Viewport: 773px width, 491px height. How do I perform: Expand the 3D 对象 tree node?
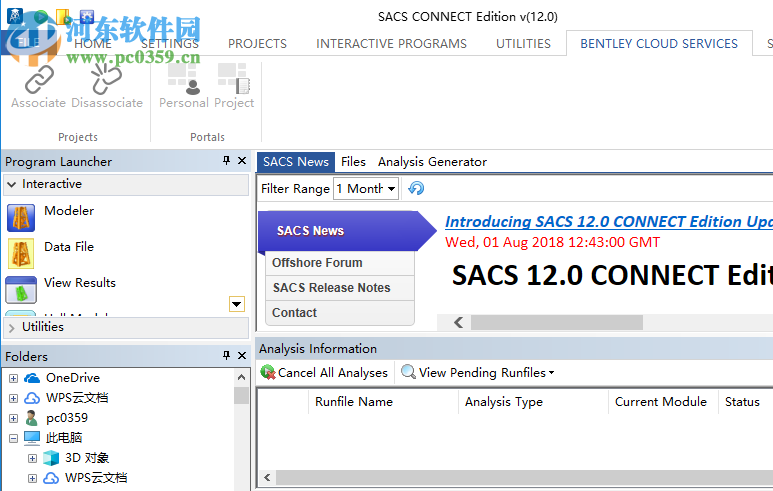[32, 458]
